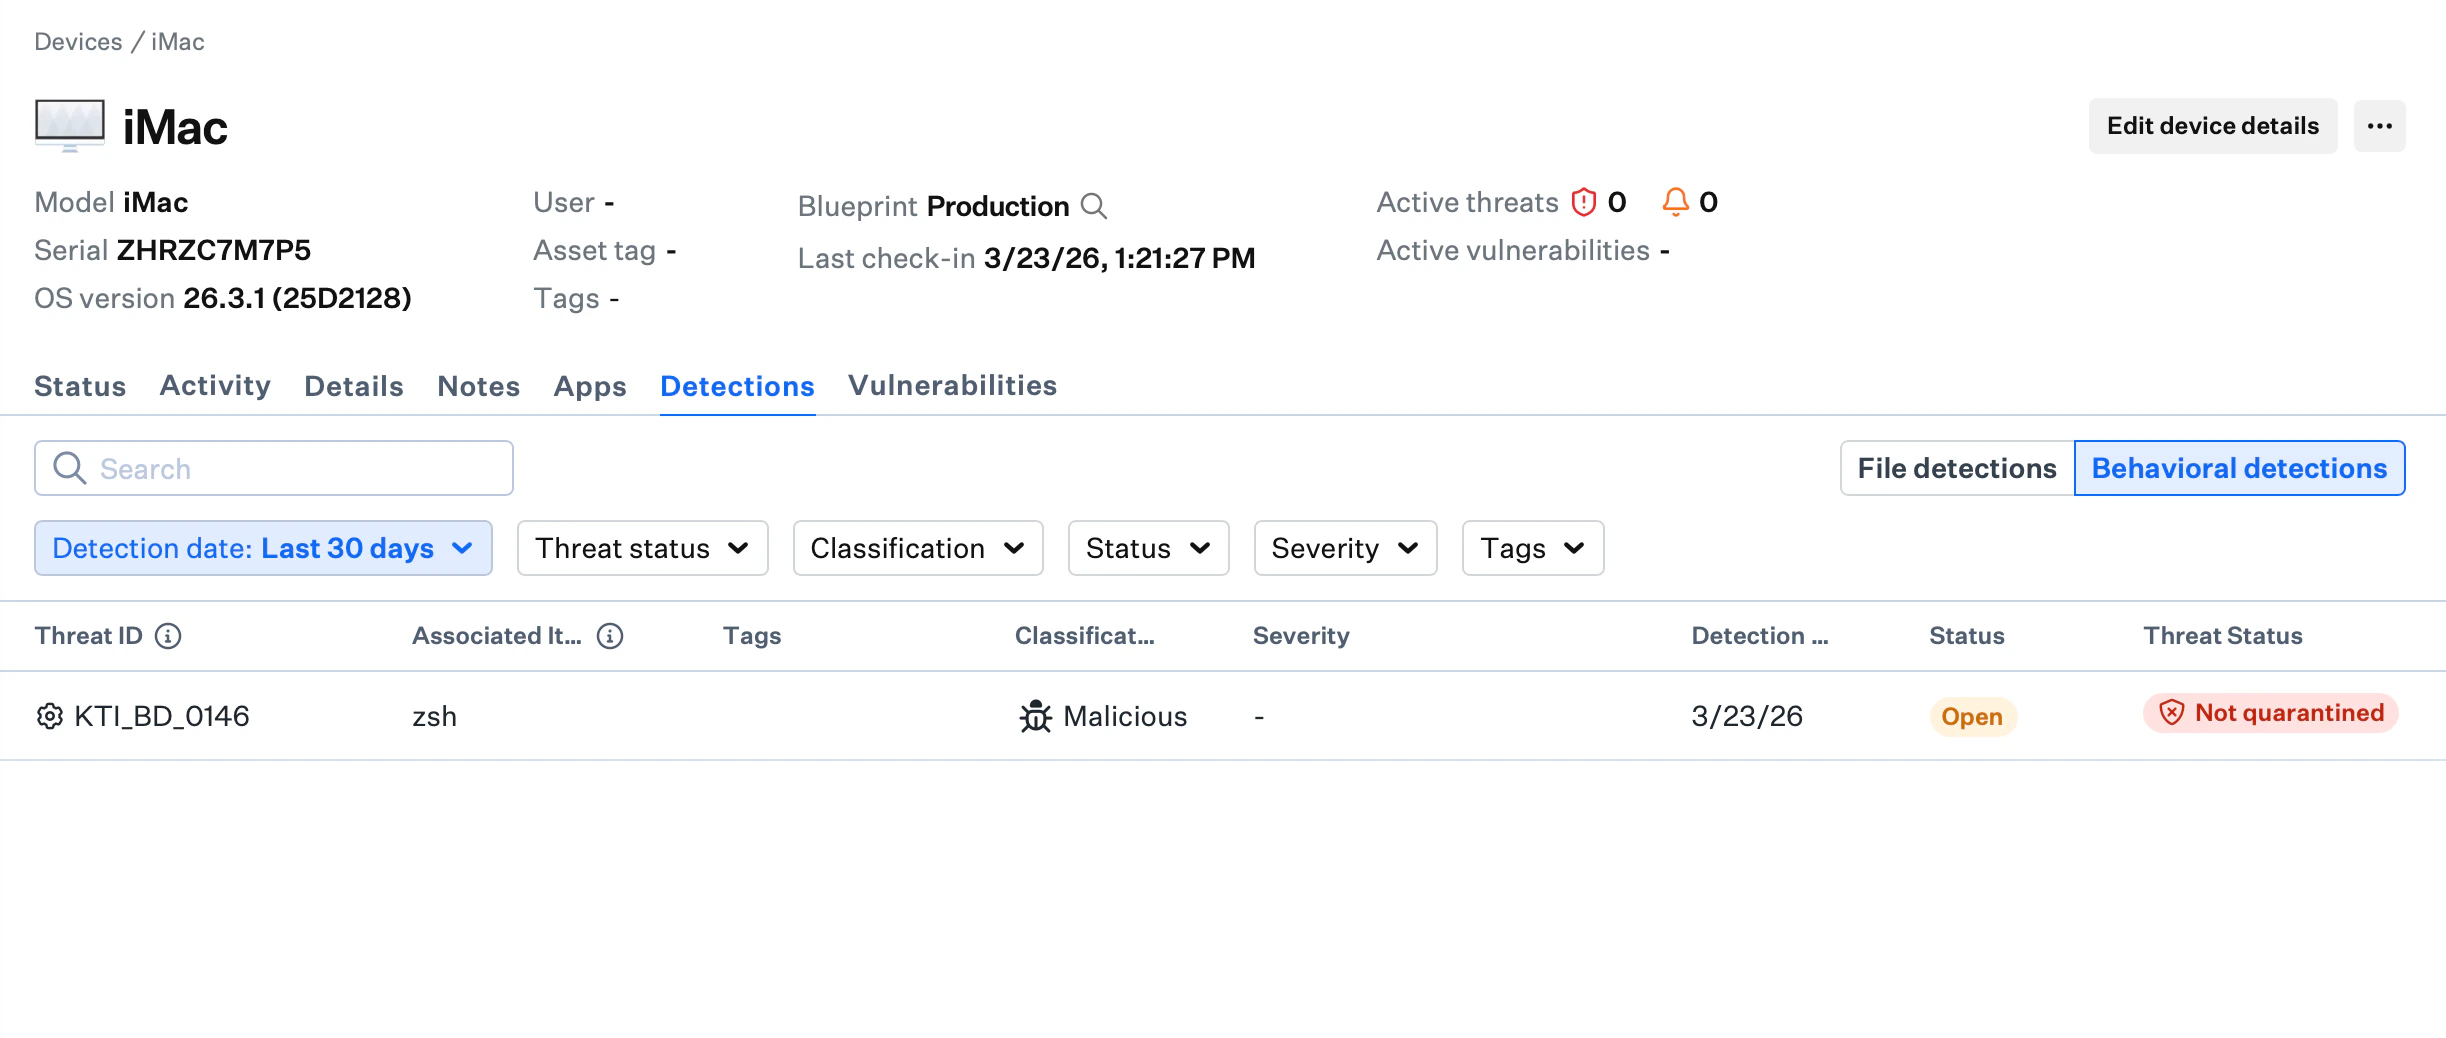This screenshot has width=2446, height=1038.
Task: Click the malicious bug classification icon
Action: point(1036,716)
